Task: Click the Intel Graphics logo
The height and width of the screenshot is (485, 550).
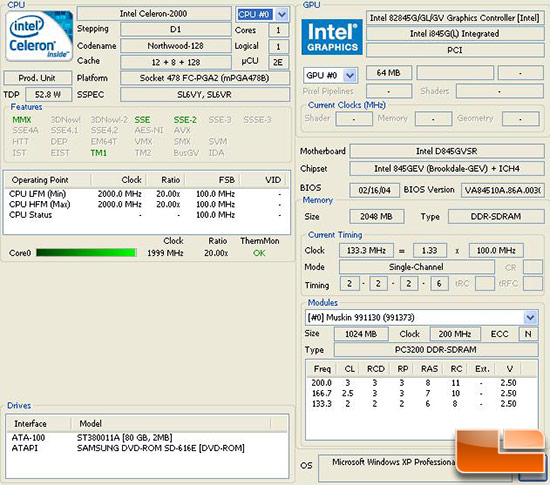Action: coord(332,37)
